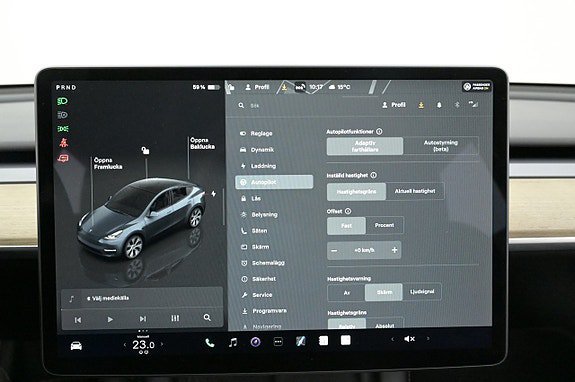Select Absolut speed limit option
The width and height of the screenshot is (575, 382).
click(x=384, y=325)
